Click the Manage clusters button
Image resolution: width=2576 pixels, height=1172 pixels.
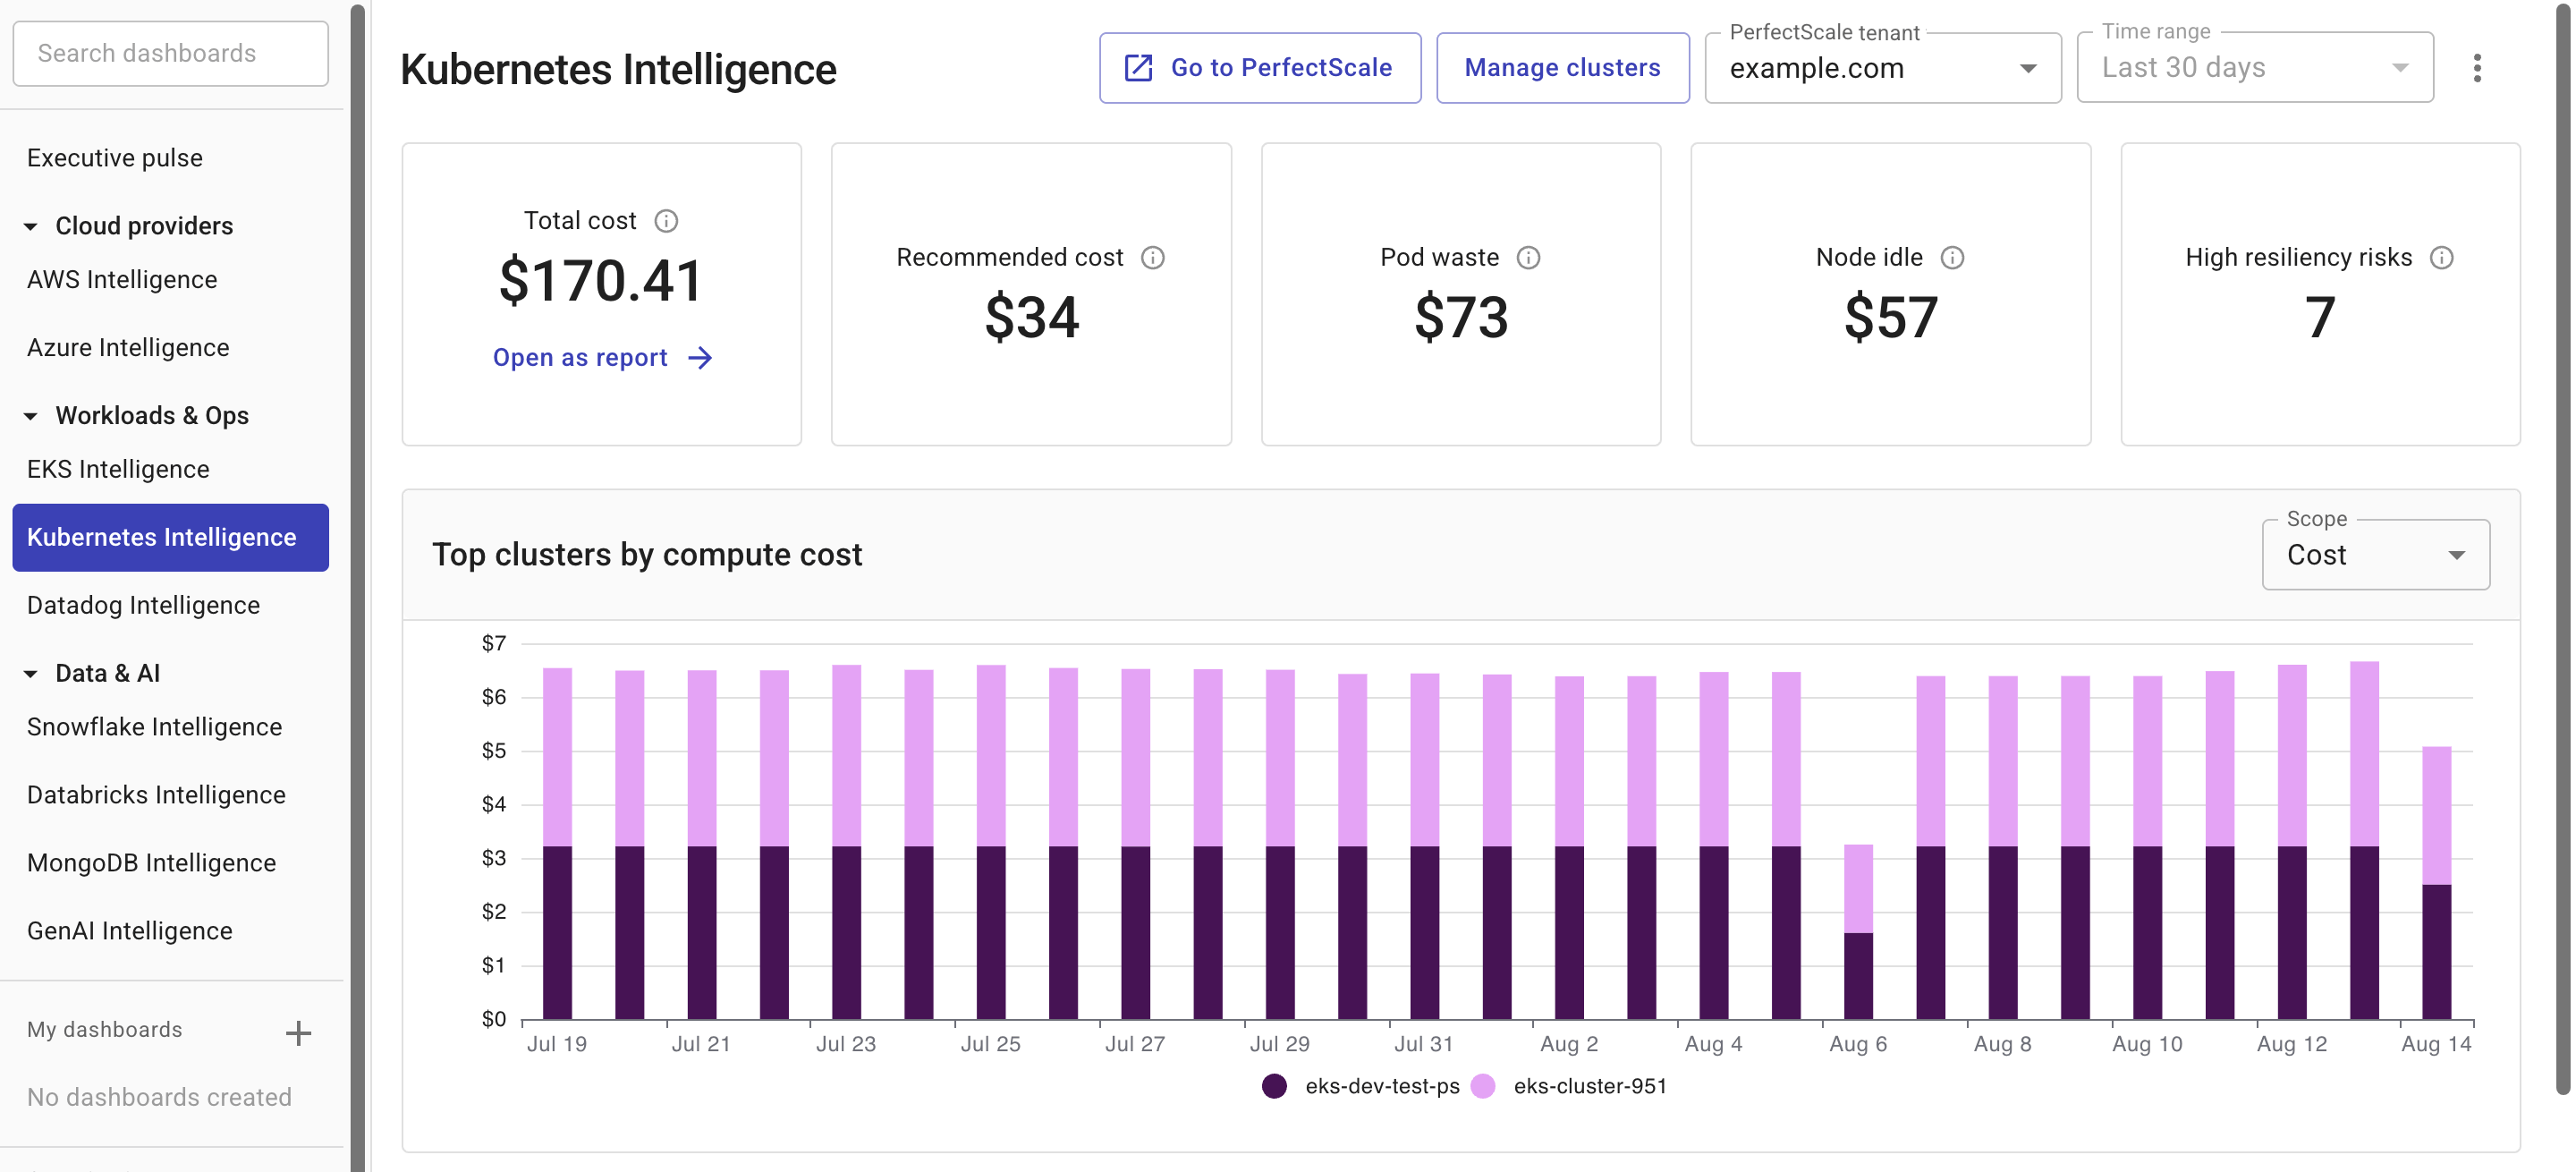pos(1562,67)
